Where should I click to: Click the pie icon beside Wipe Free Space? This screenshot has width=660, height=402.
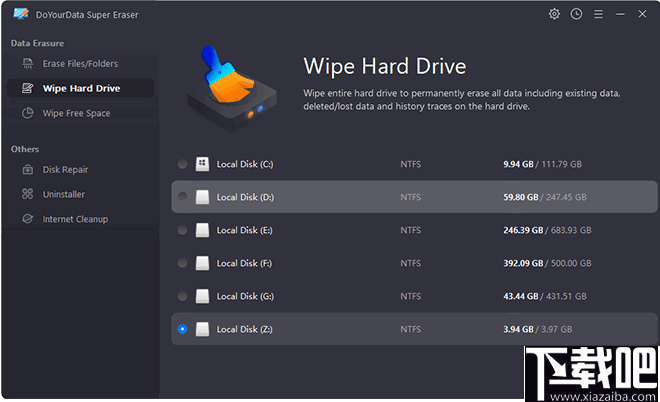click(x=28, y=113)
